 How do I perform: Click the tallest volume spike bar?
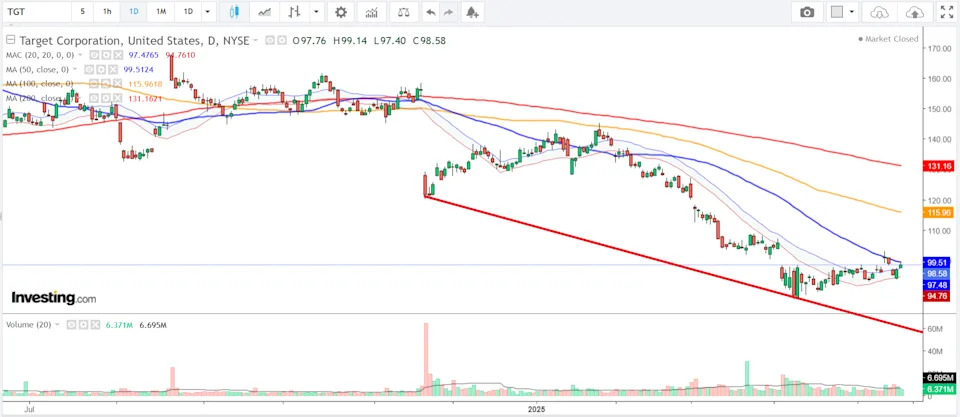pos(426,359)
